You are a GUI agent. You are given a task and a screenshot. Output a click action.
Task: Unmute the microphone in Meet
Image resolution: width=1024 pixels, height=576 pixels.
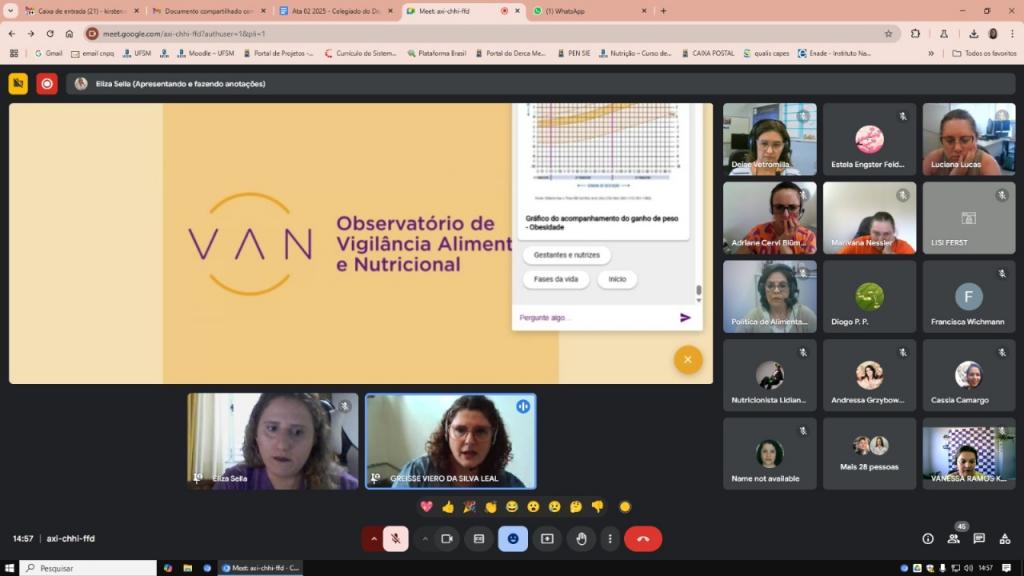point(395,539)
